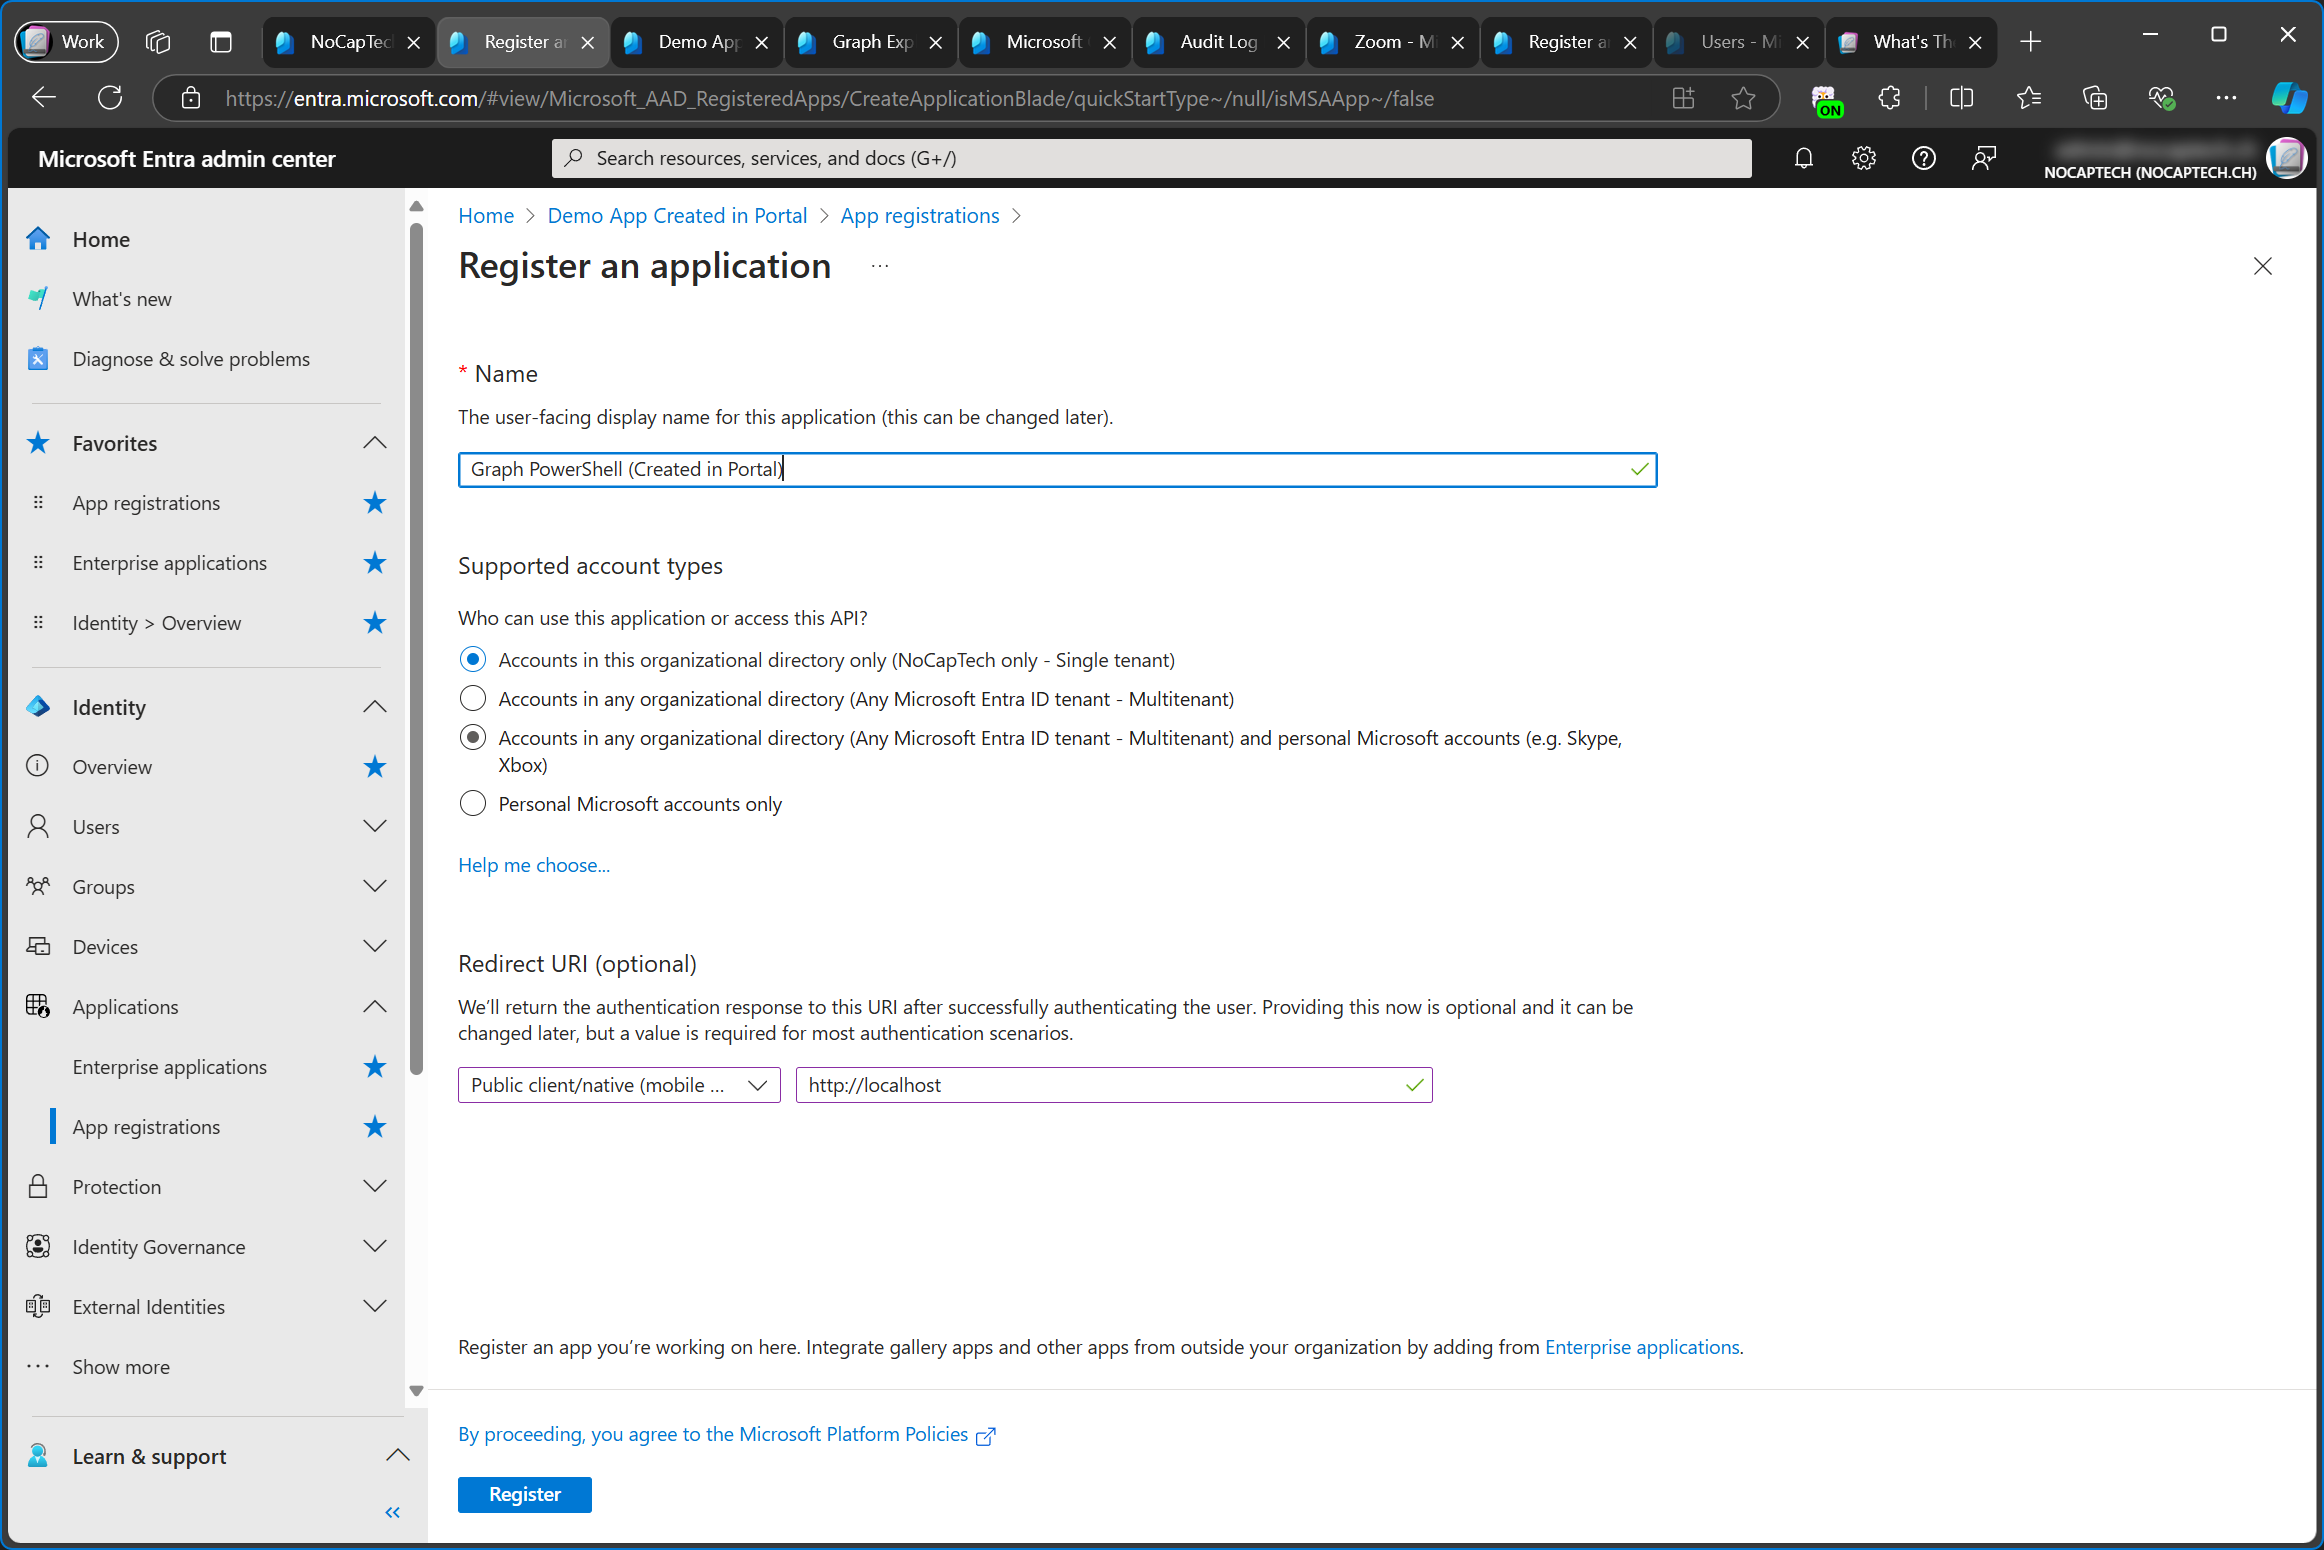2324x1550 pixels.
Task: Click the help question mark icon
Action: [x=1923, y=157]
